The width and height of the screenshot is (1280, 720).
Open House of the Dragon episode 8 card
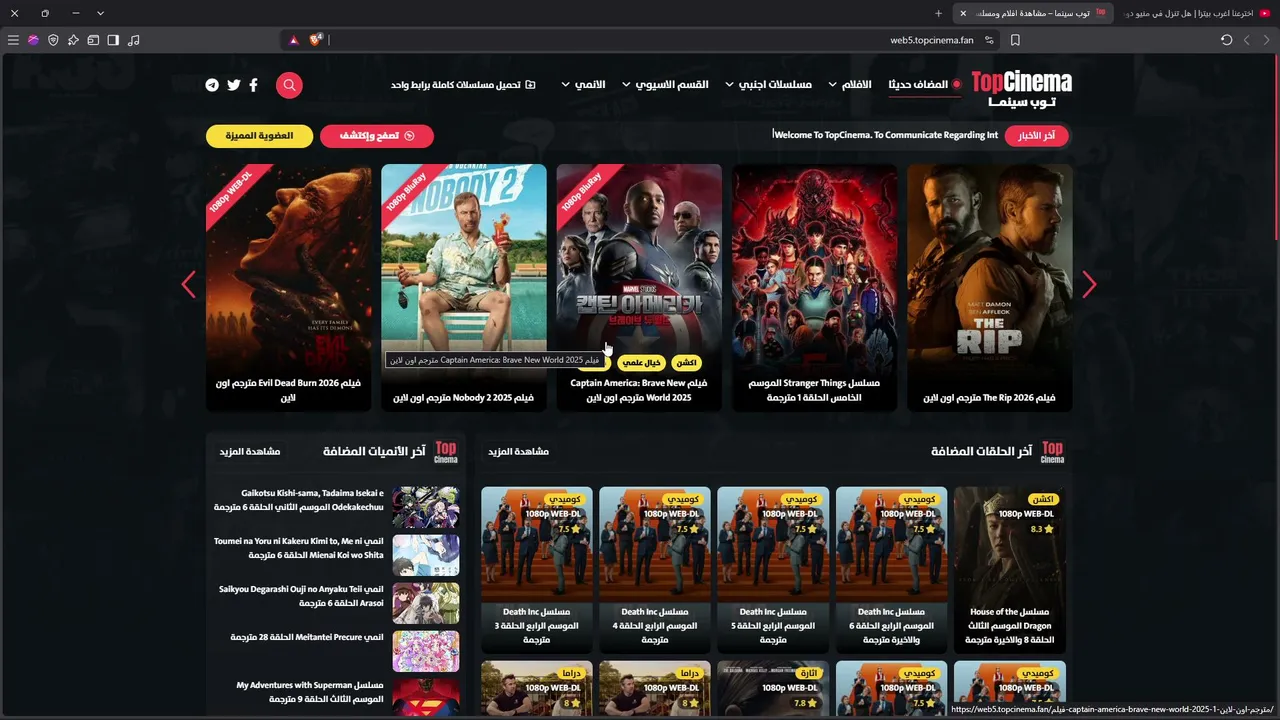click(1009, 569)
